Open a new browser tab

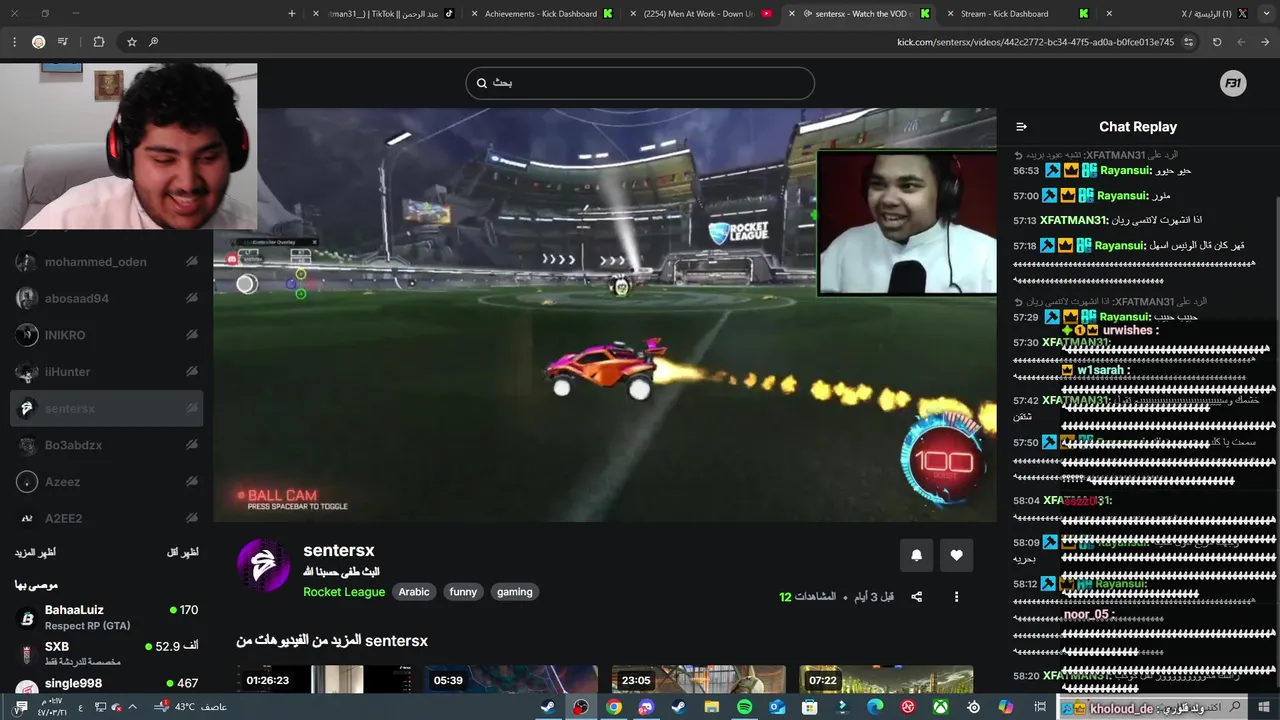(292, 14)
